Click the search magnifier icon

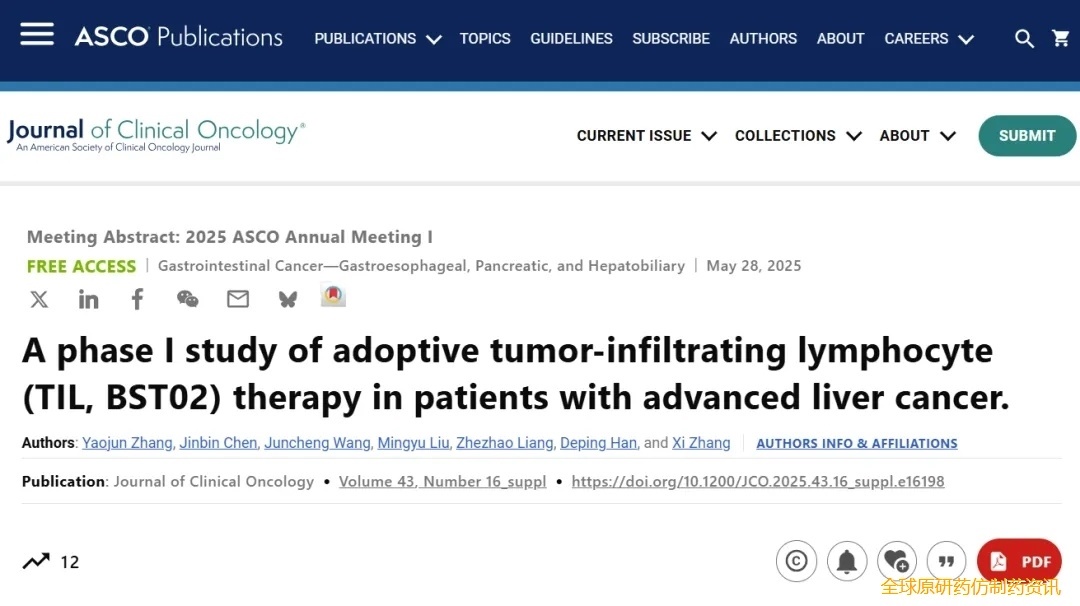tap(1024, 38)
